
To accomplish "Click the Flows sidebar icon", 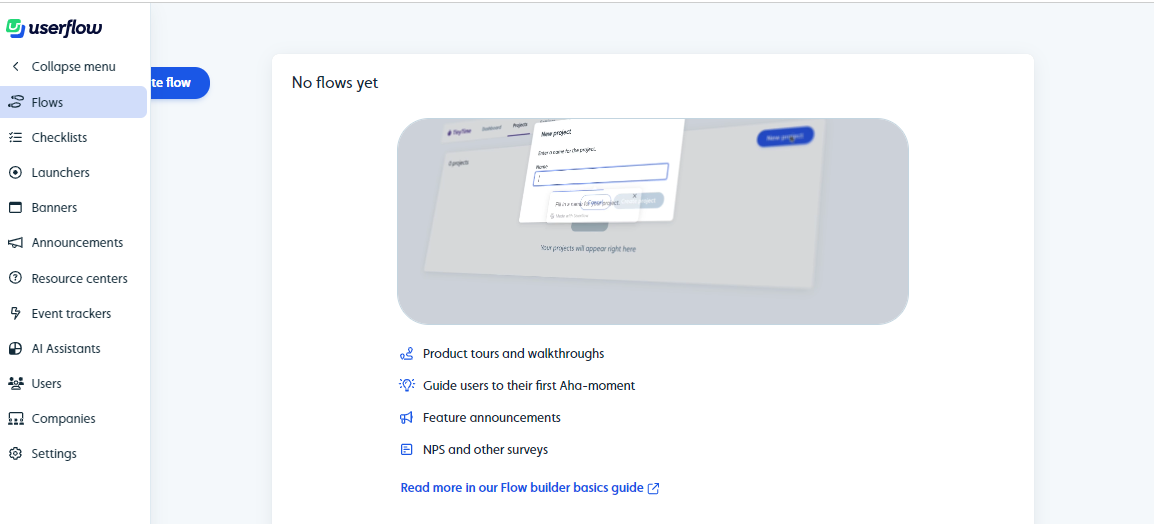I will click(15, 102).
